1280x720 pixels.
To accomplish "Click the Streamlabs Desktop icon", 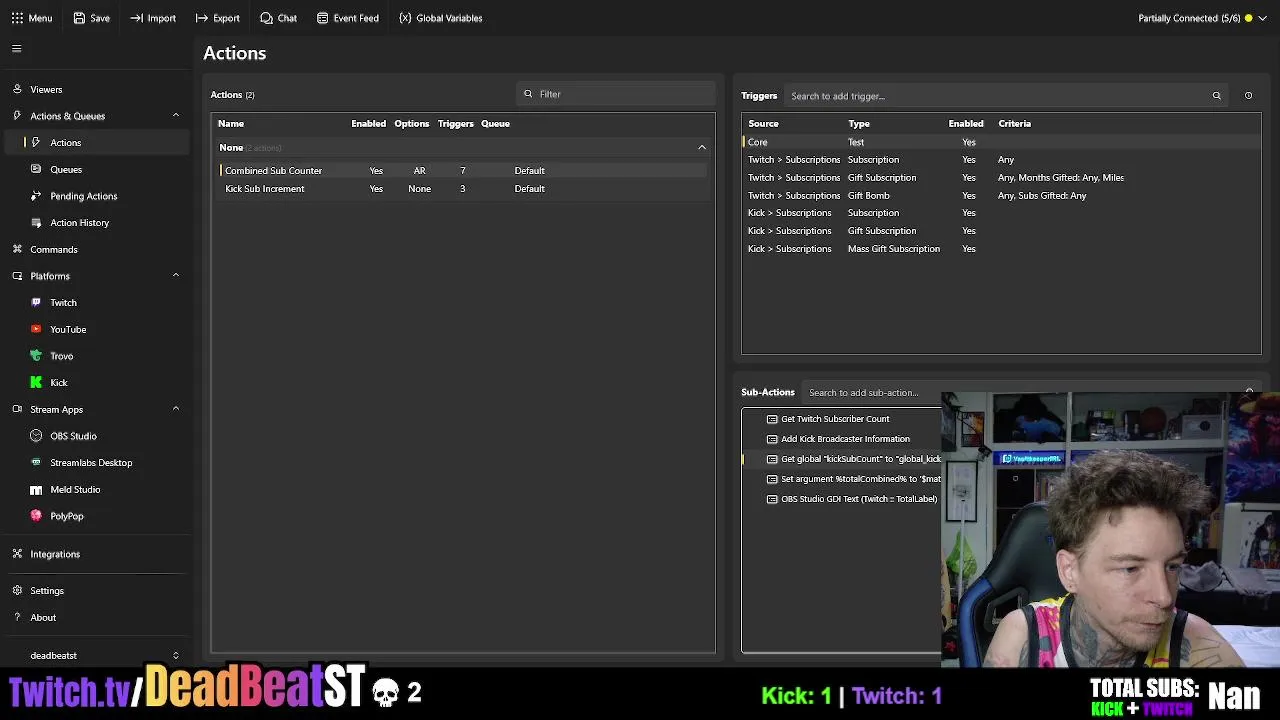I will [36, 463].
